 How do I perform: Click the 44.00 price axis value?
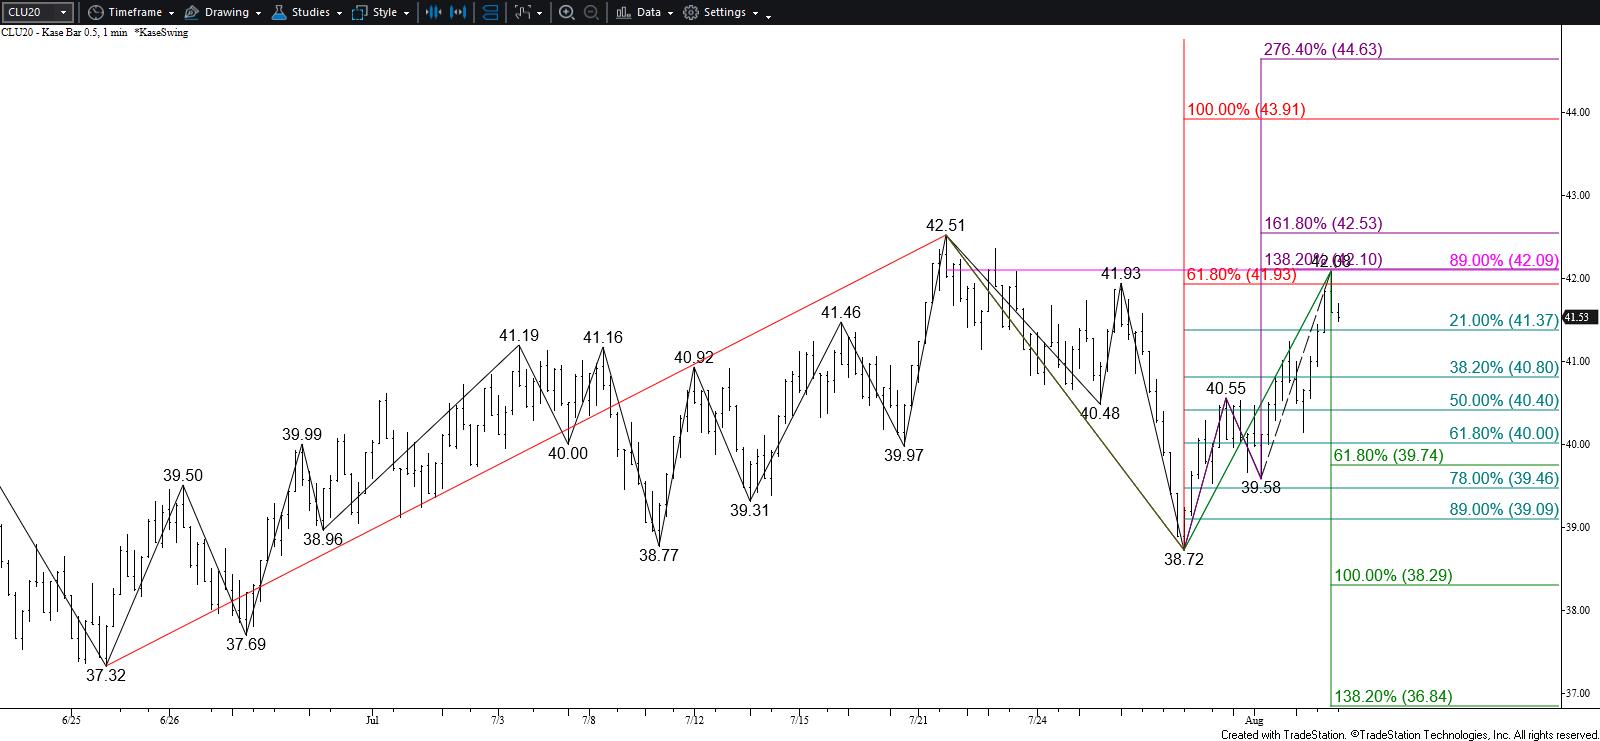[x=1579, y=112]
